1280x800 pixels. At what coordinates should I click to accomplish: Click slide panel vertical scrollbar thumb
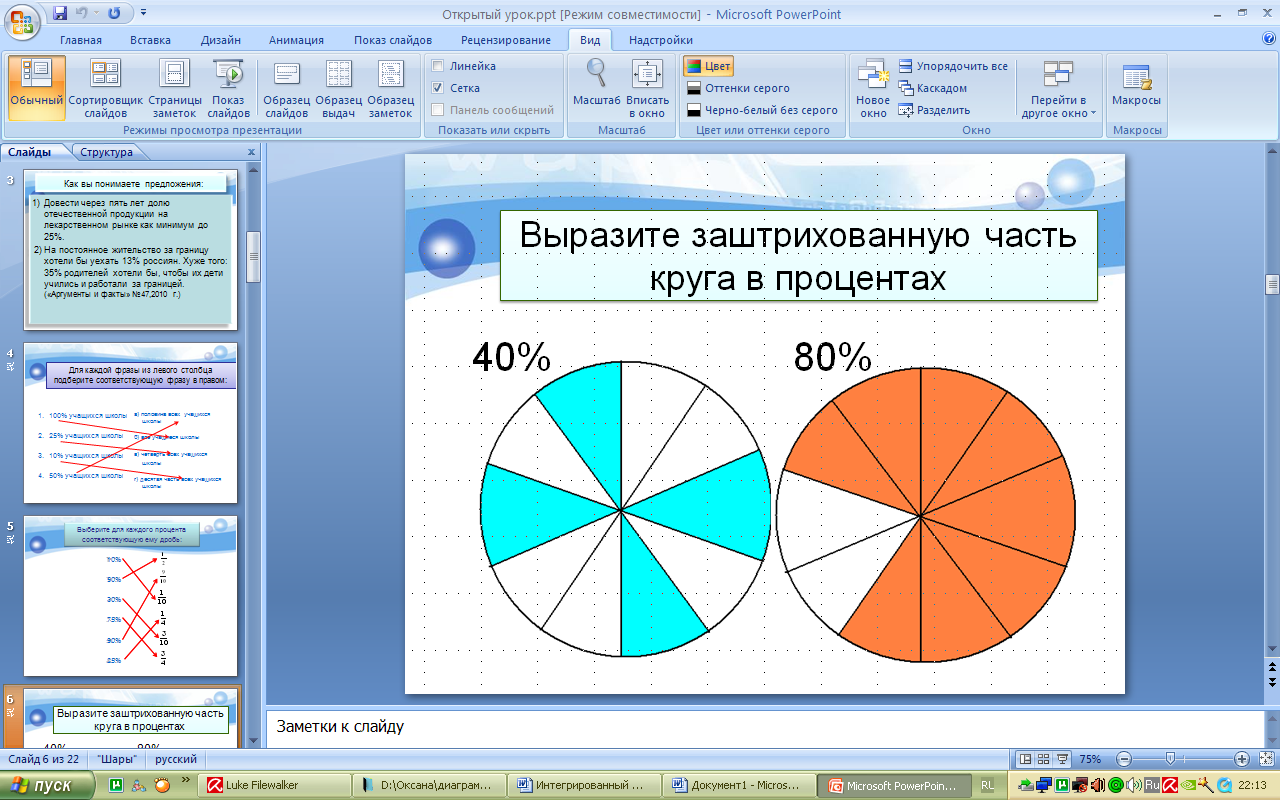(253, 258)
